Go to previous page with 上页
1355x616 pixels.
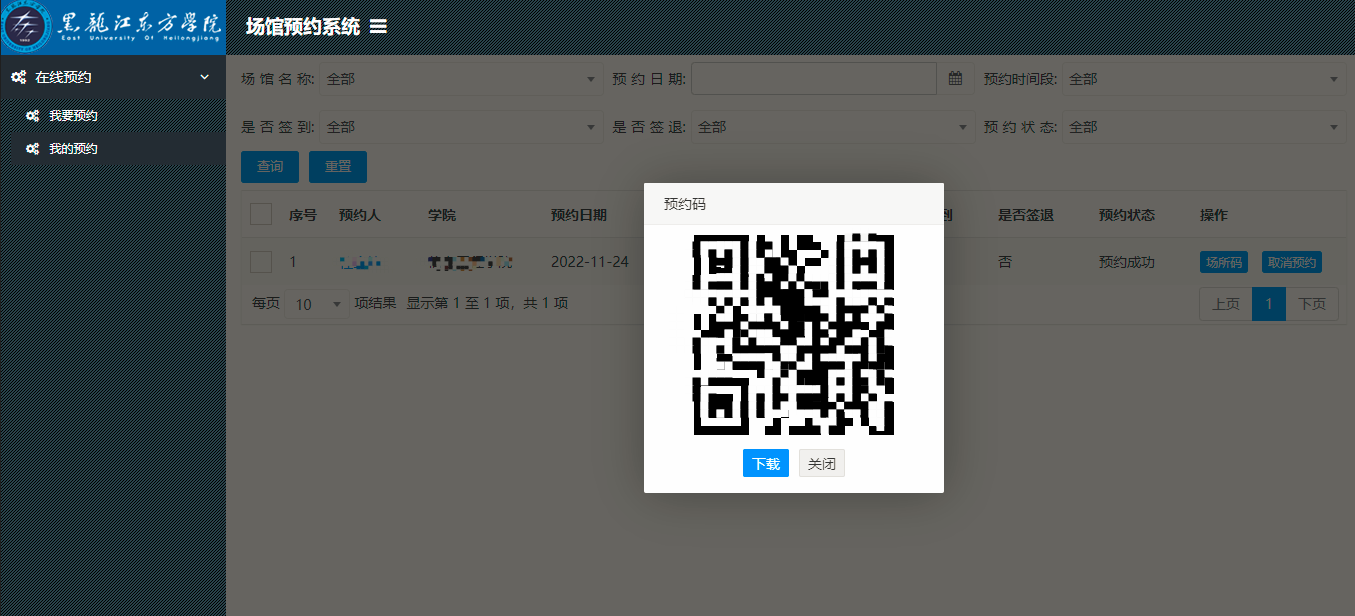pos(1226,304)
